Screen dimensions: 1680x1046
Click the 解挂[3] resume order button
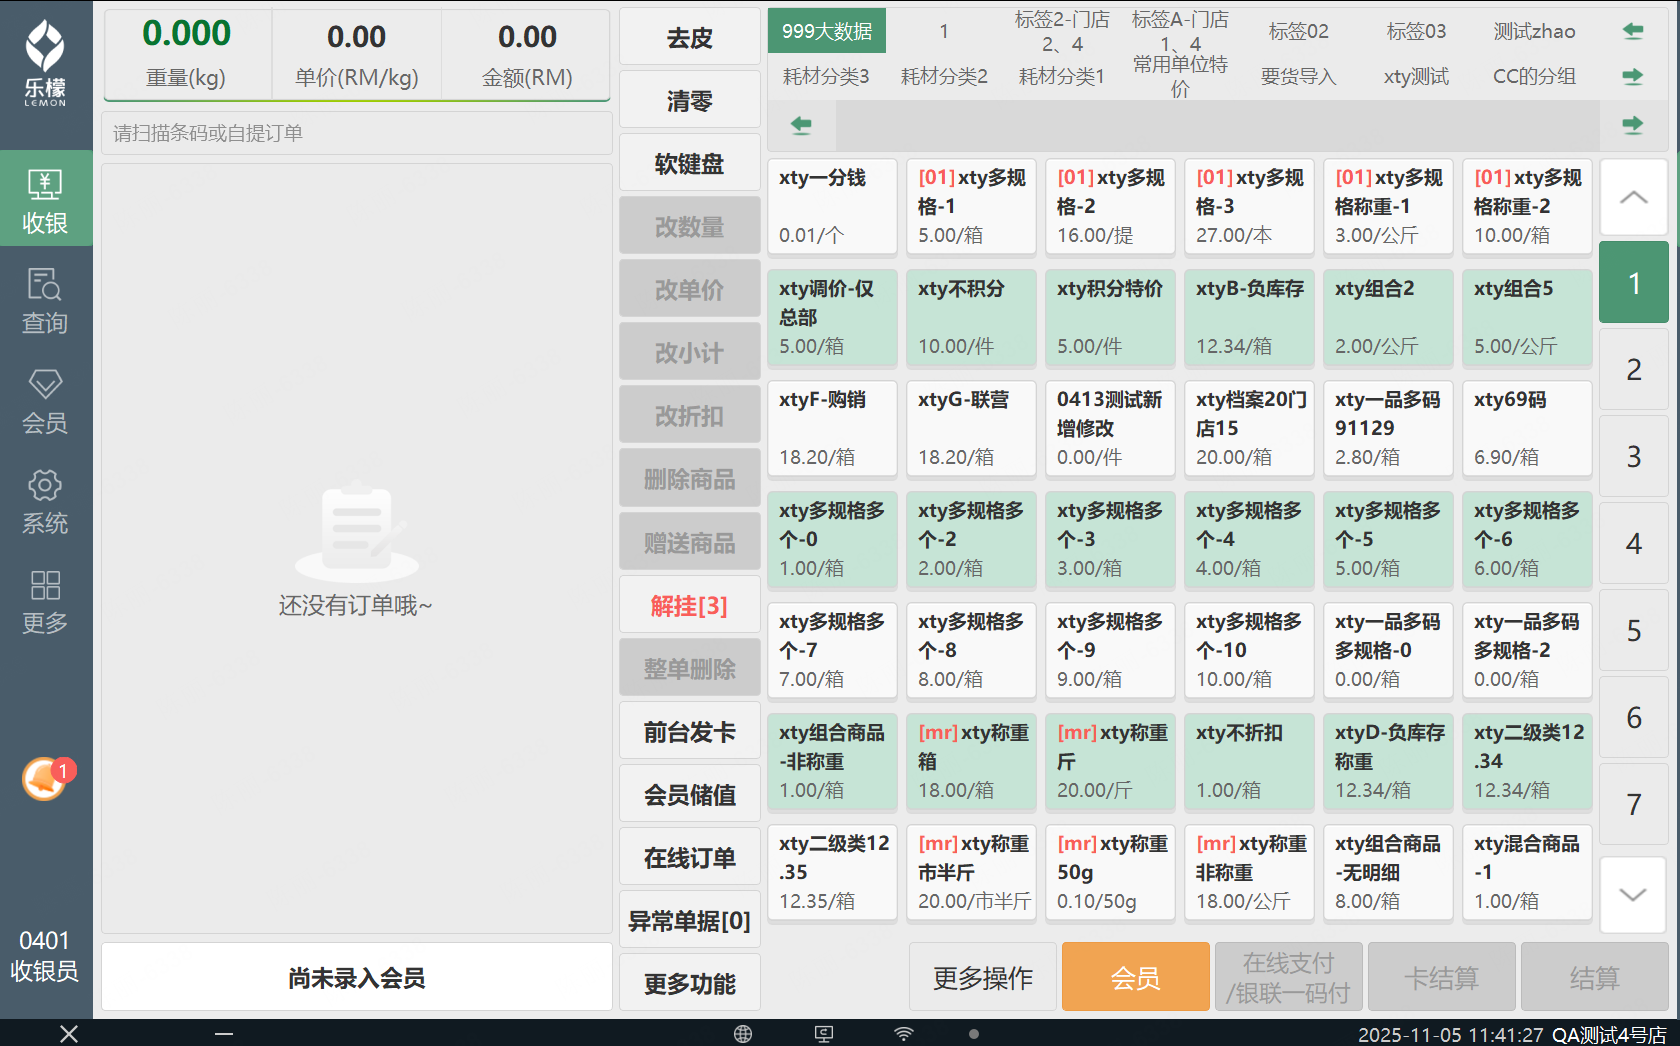pos(689,605)
